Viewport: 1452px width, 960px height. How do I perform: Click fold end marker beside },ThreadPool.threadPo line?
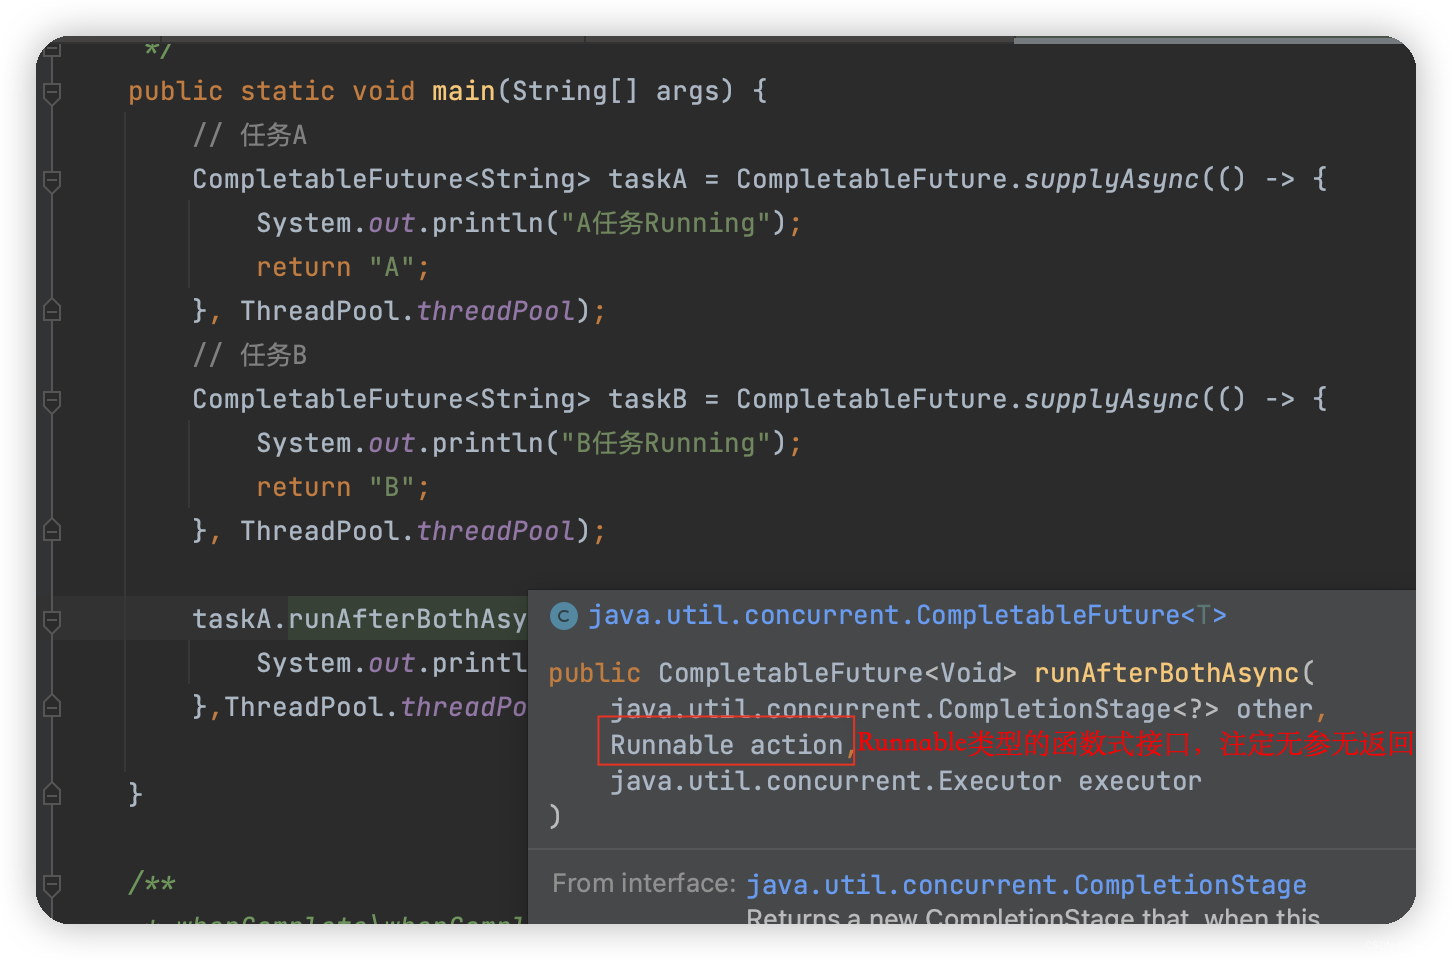click(53, 707)
